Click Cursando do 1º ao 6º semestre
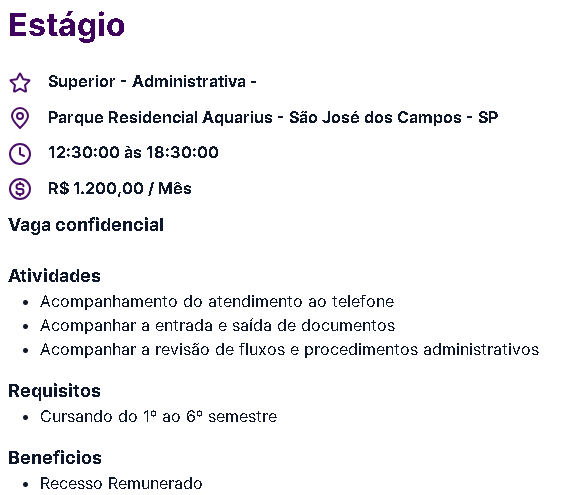 [x=159, y=417]
